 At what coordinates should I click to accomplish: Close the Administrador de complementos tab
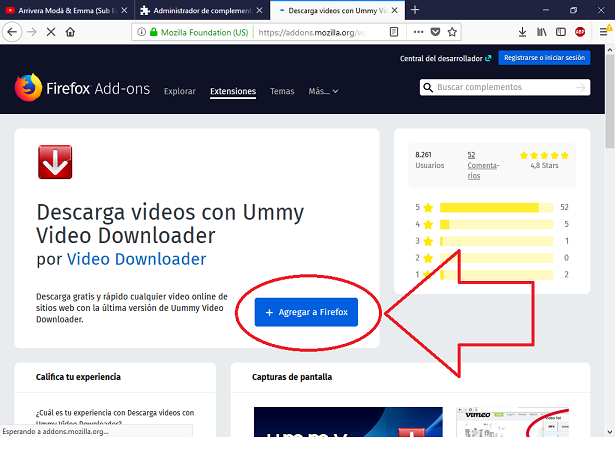tap(259, 11)
